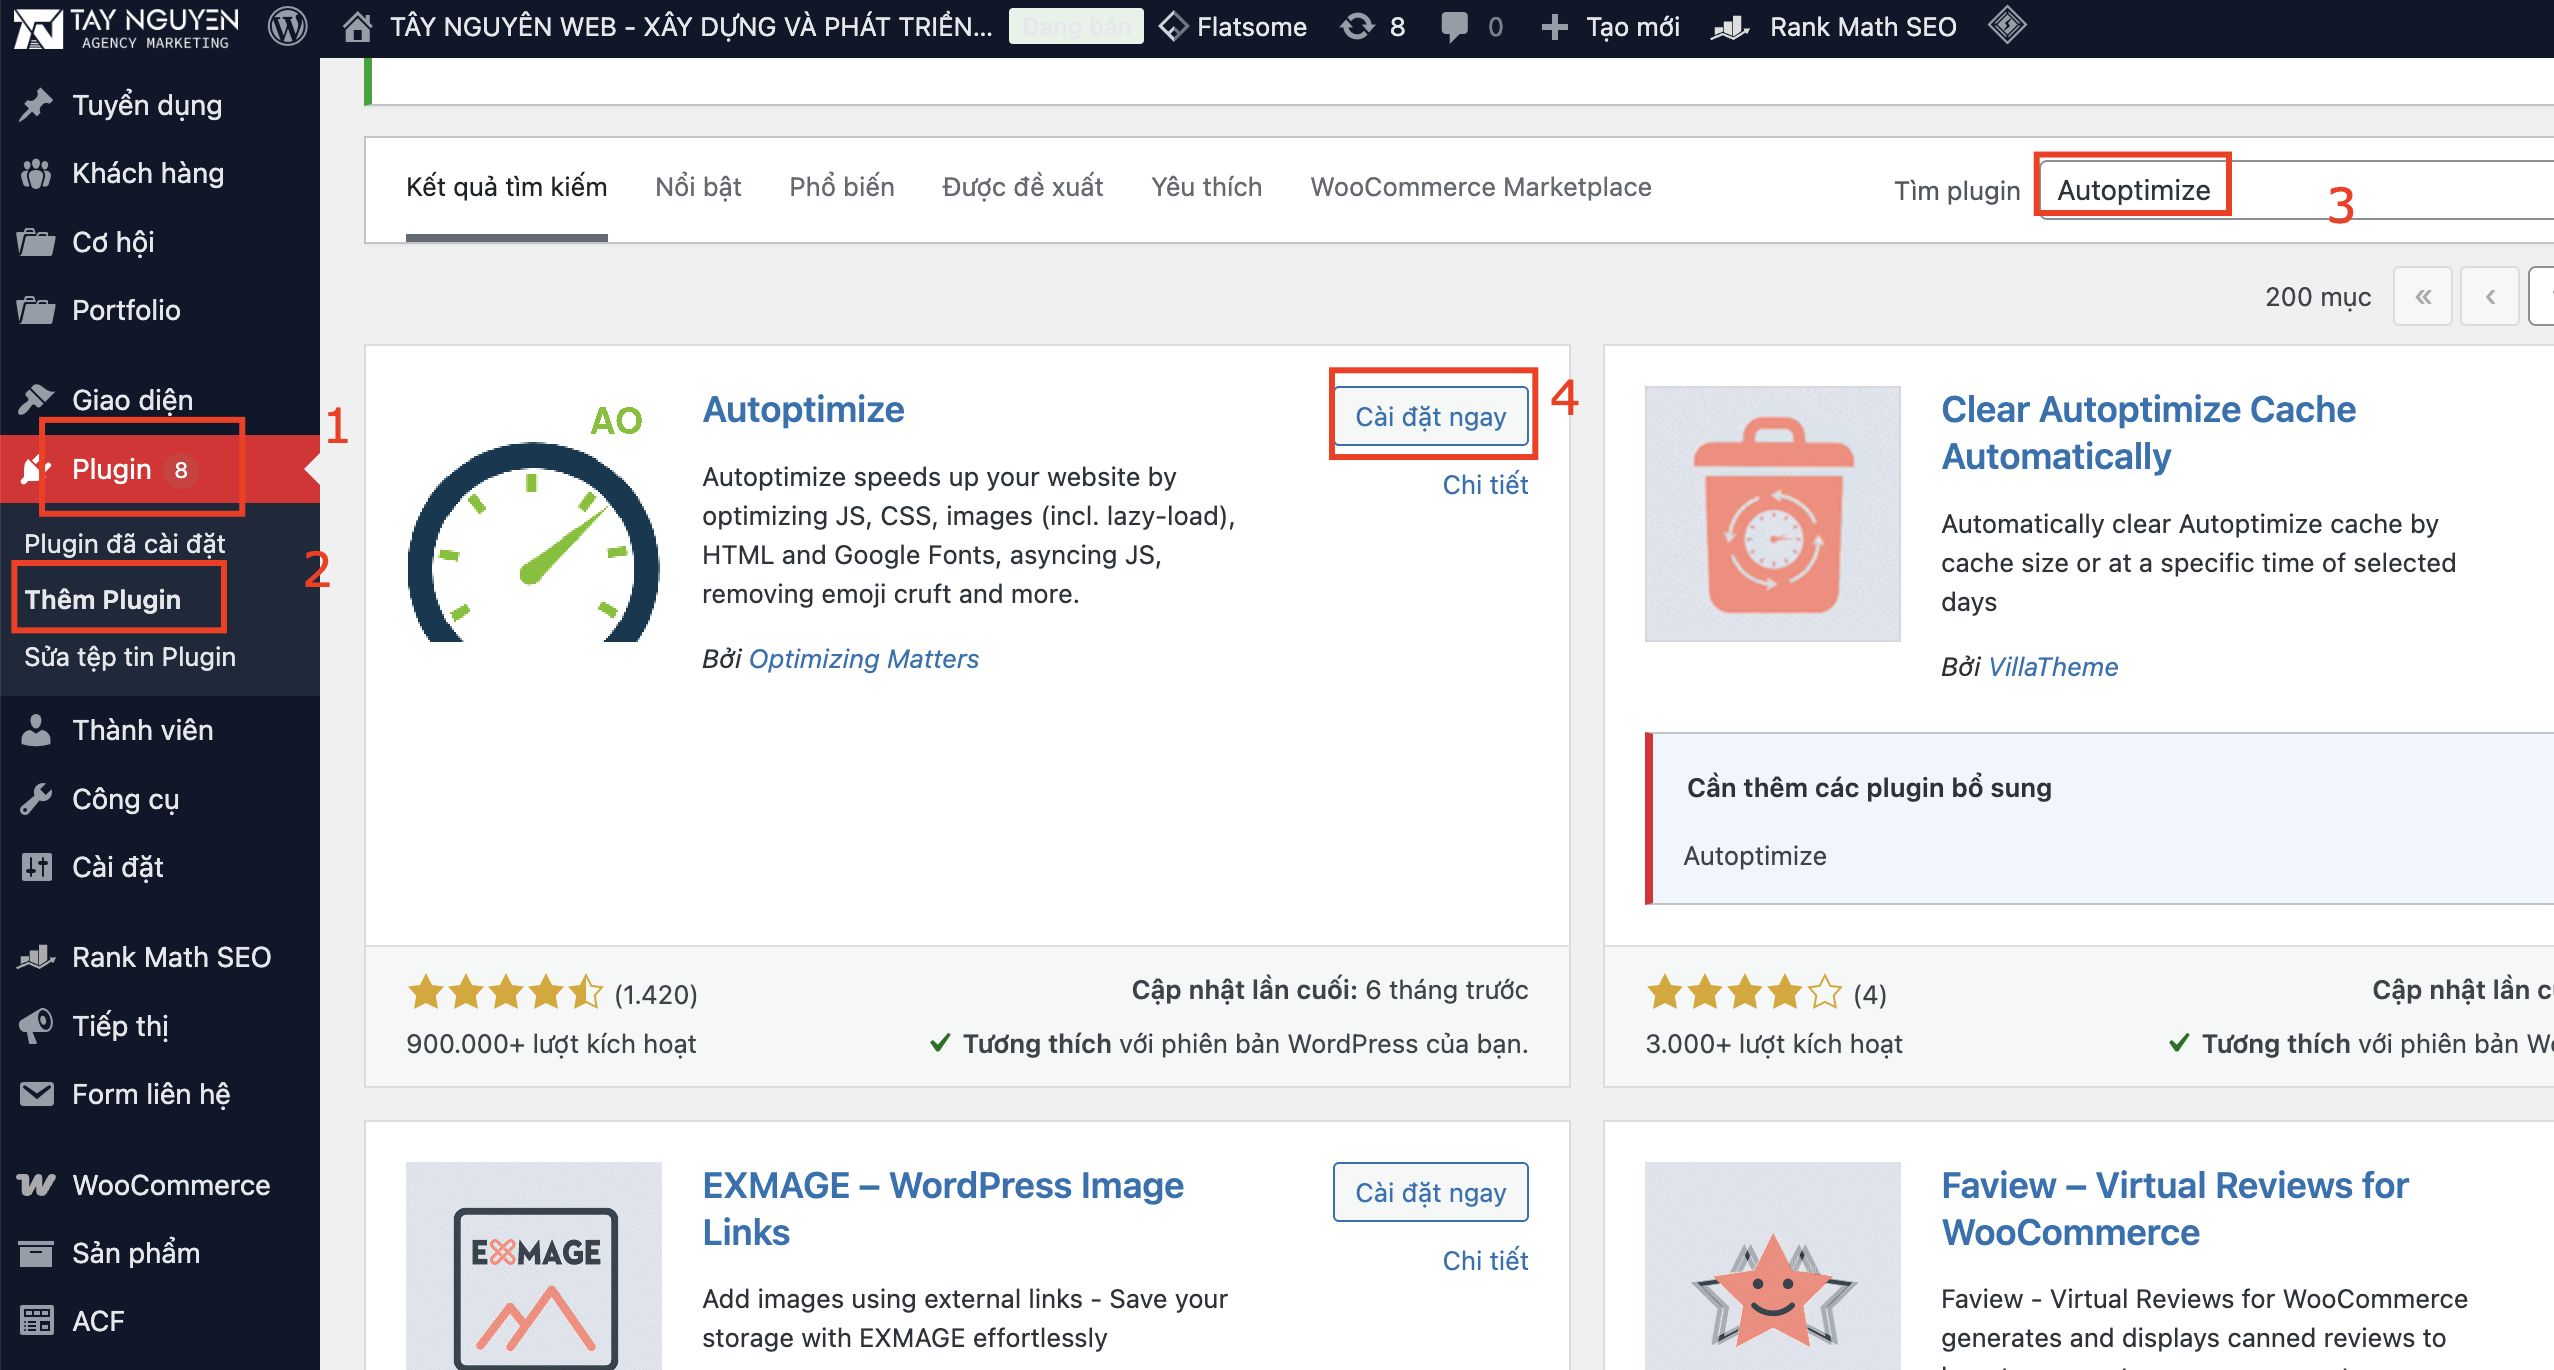
Task: Open the Tiếp thị marketing menu
Action: tap(120, 1025)
